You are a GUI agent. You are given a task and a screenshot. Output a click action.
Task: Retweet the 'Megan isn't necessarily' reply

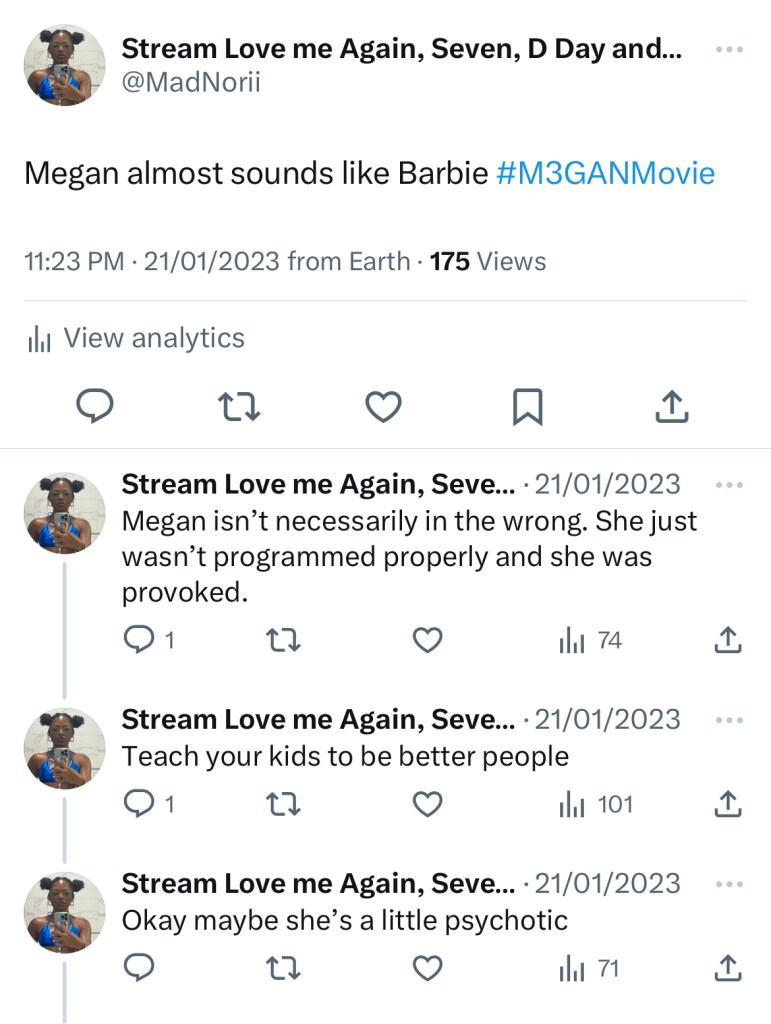284,640
